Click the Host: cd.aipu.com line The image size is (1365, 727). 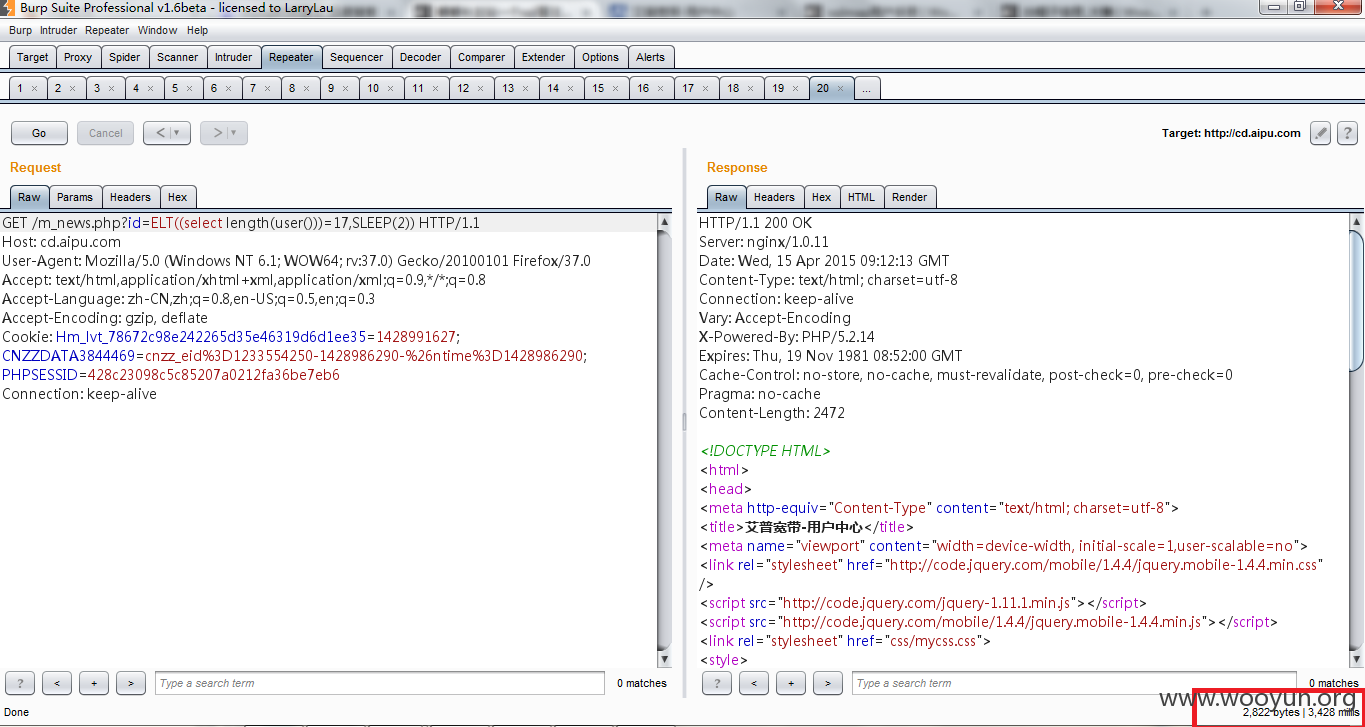click(62, 242)
